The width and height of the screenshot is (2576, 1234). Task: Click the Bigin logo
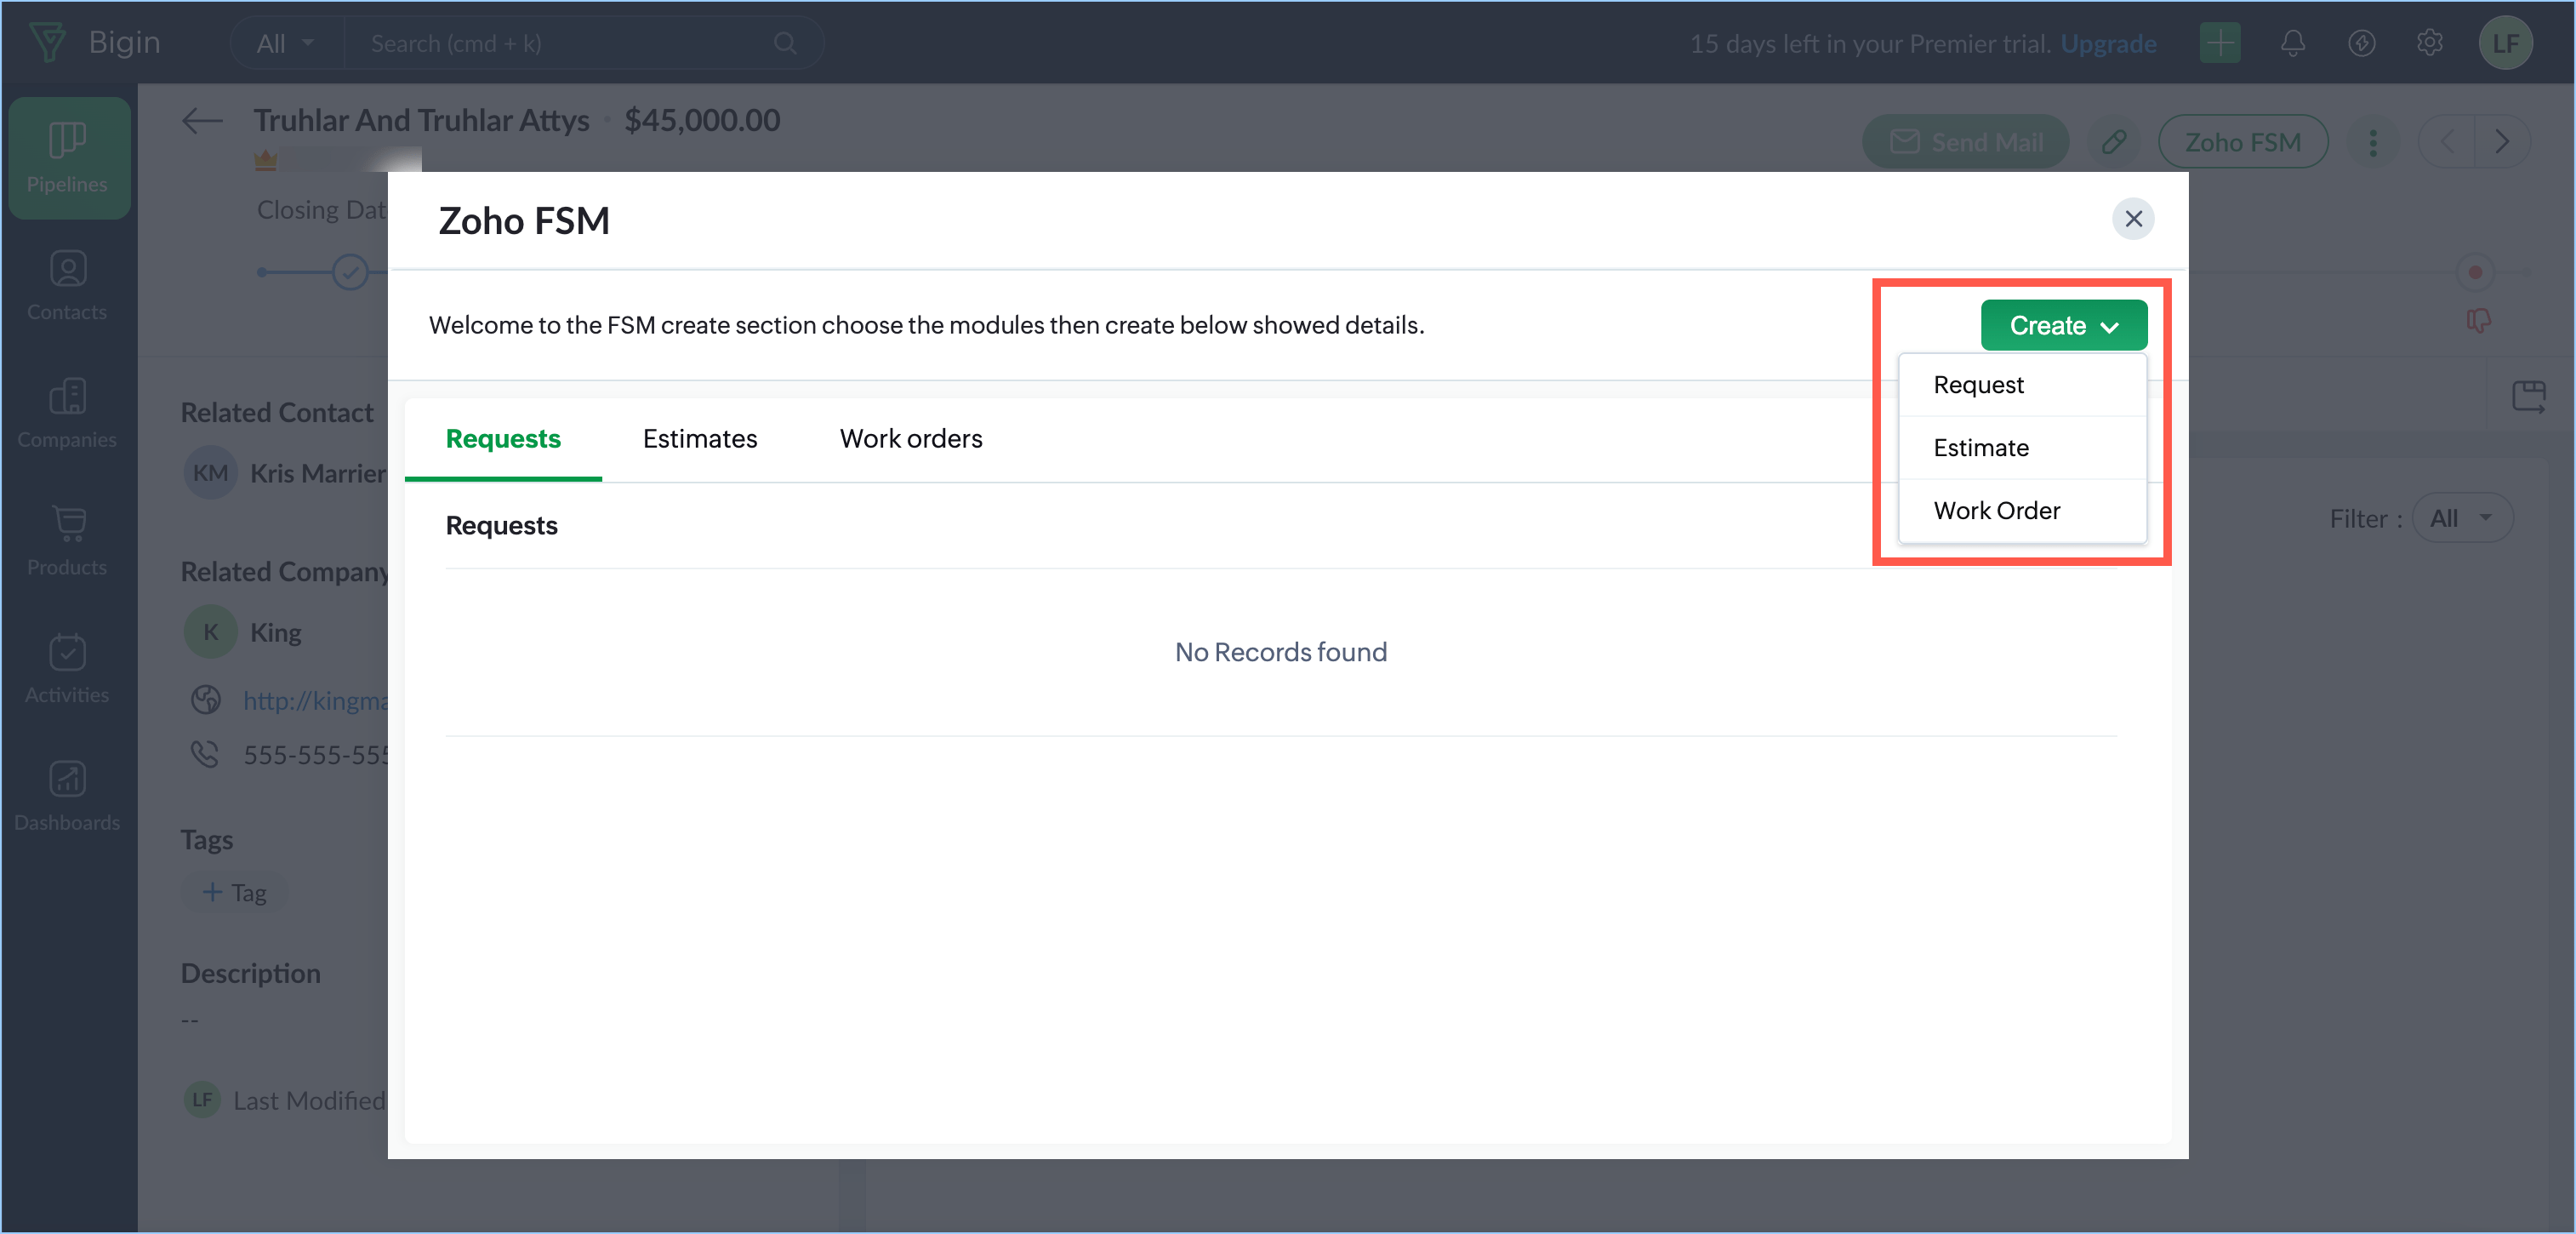coord(94,42)
